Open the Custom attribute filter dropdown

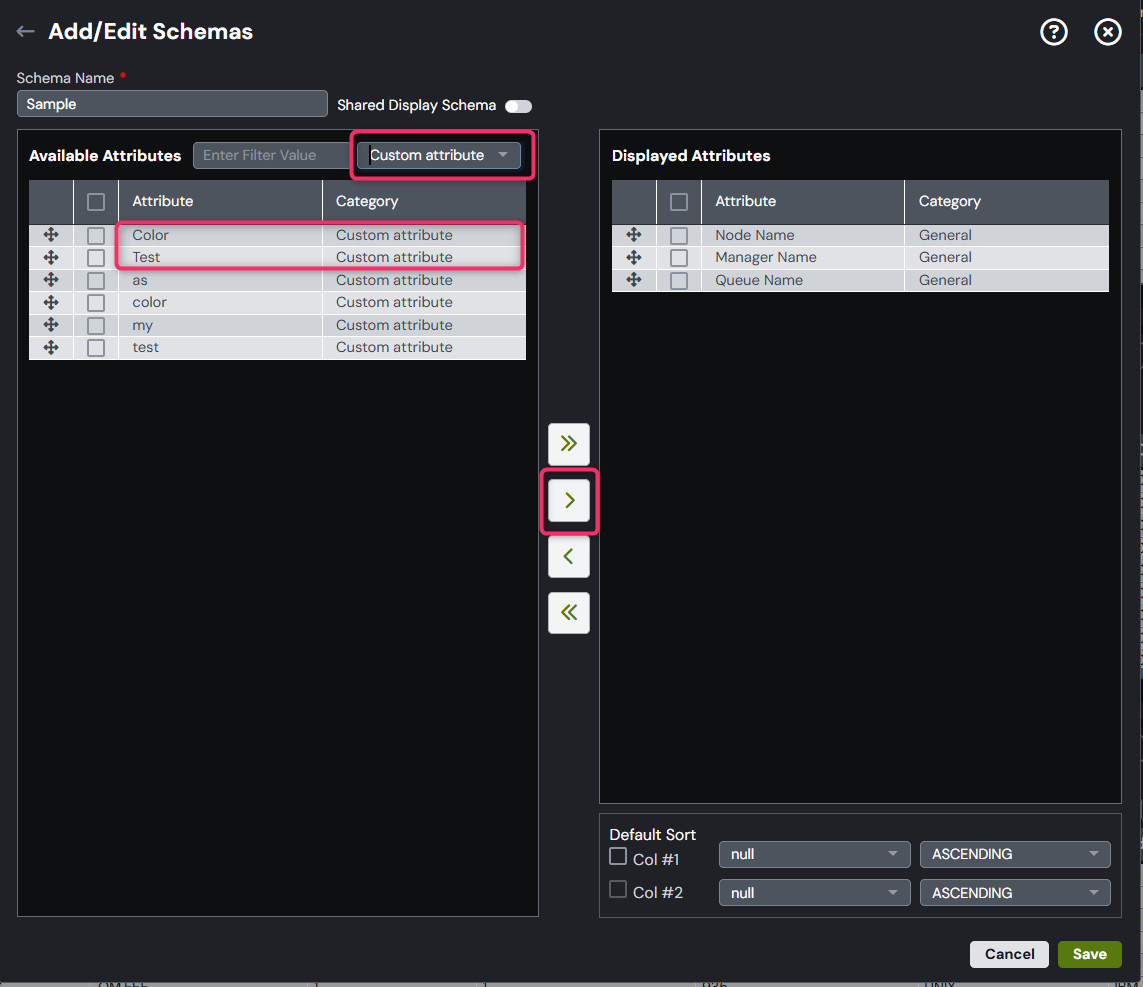440,155
